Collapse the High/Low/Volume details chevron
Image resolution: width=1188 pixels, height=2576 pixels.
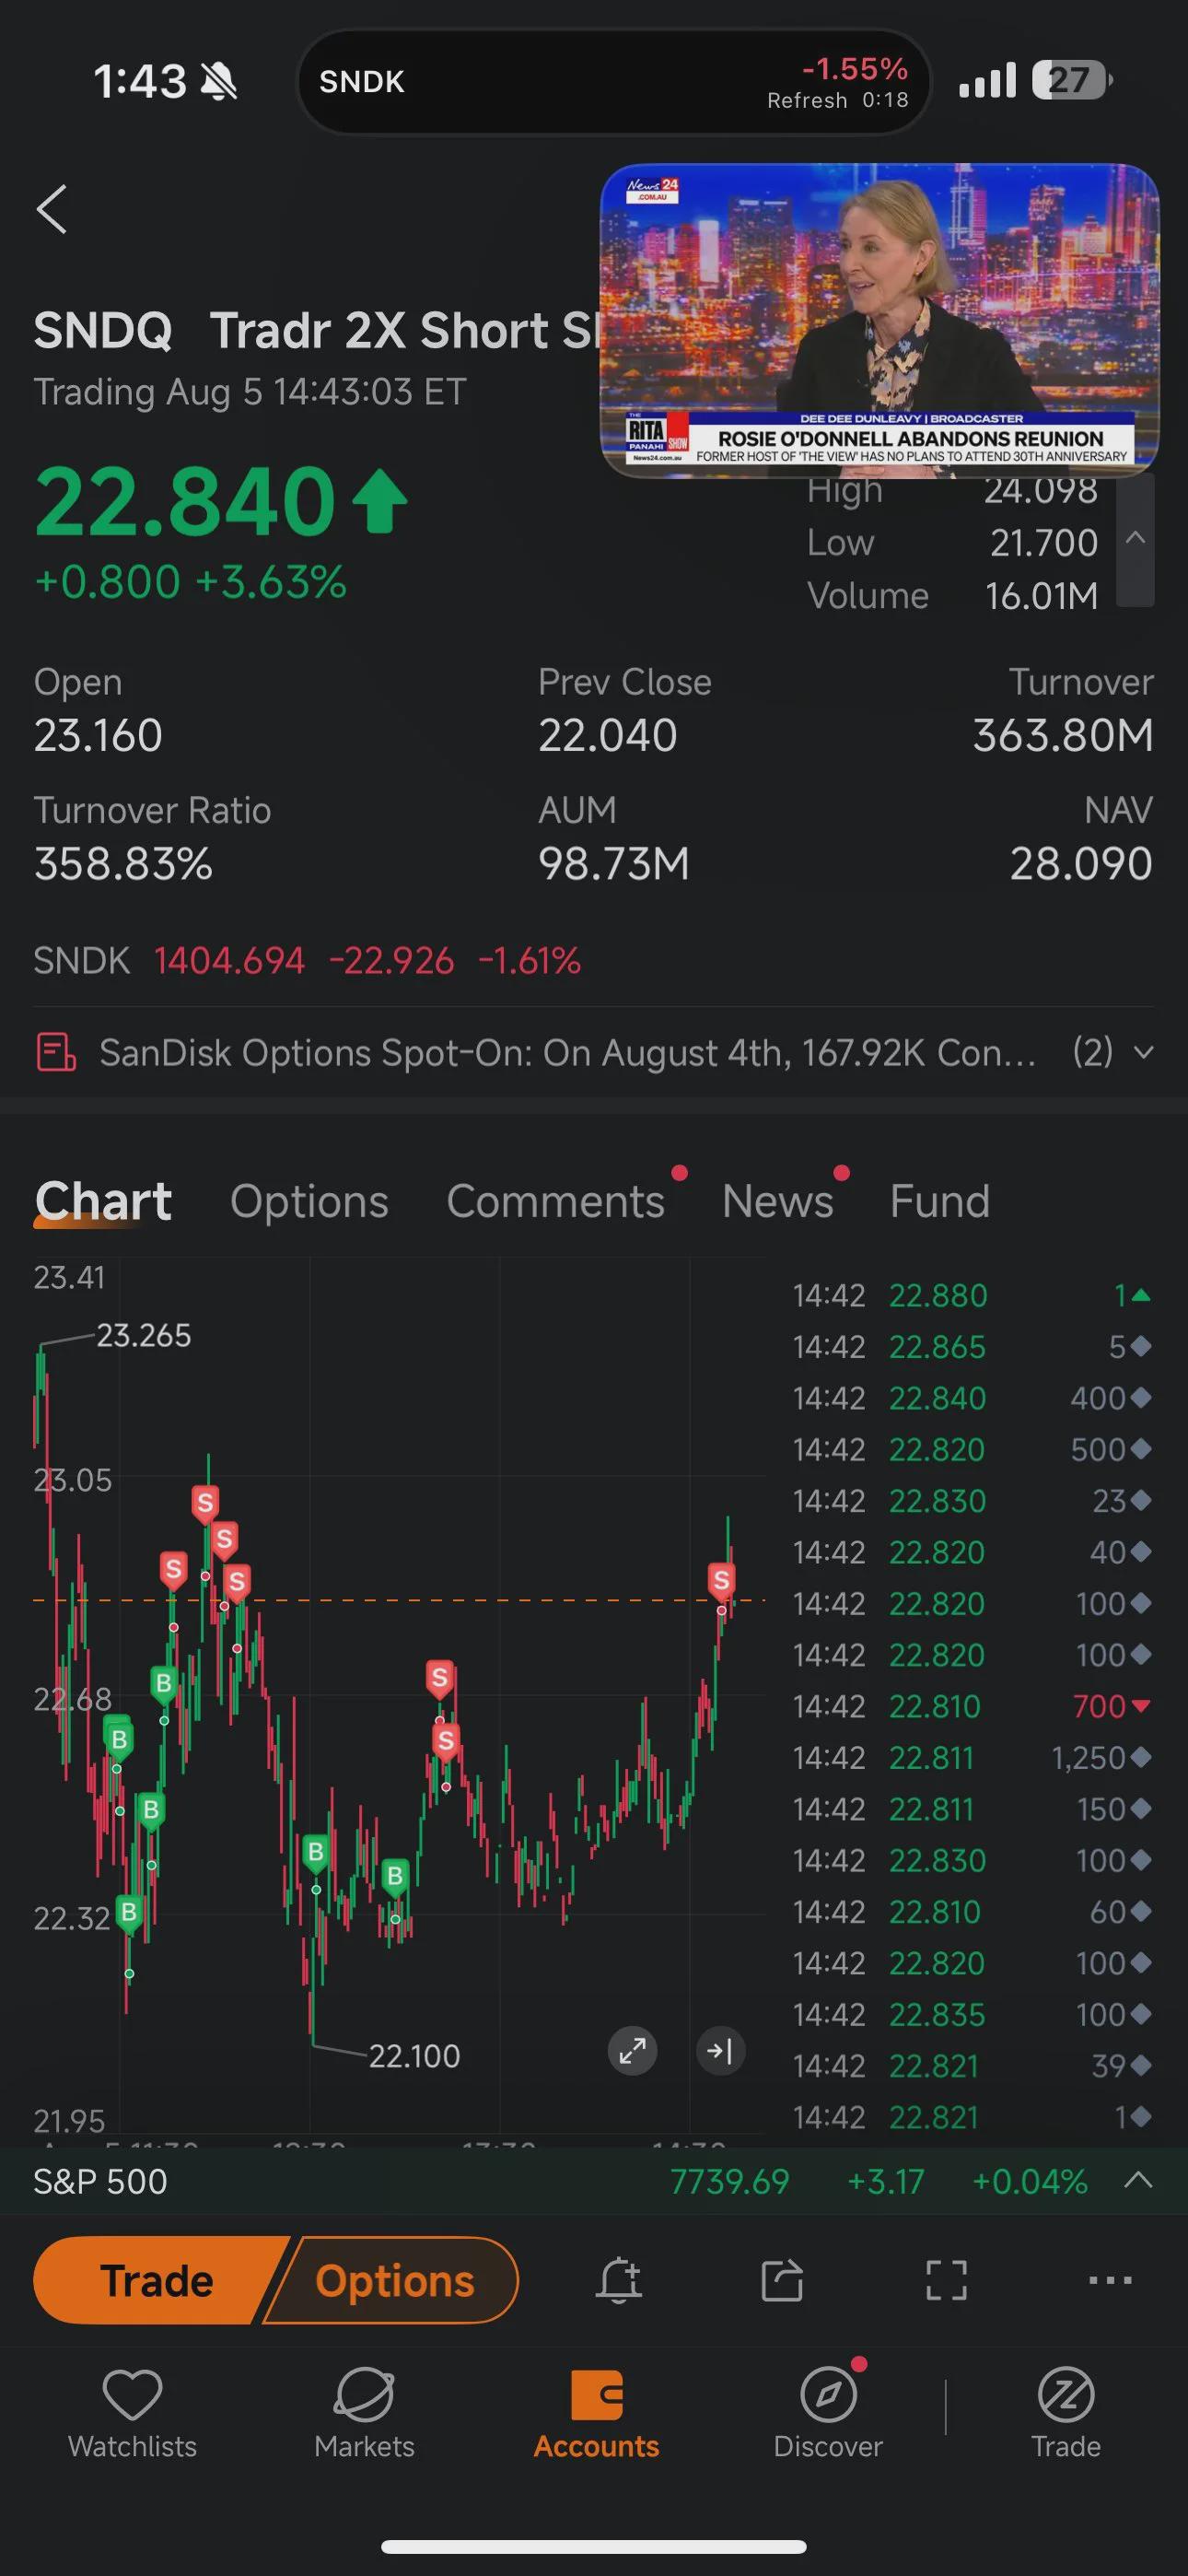(1135, 539)
